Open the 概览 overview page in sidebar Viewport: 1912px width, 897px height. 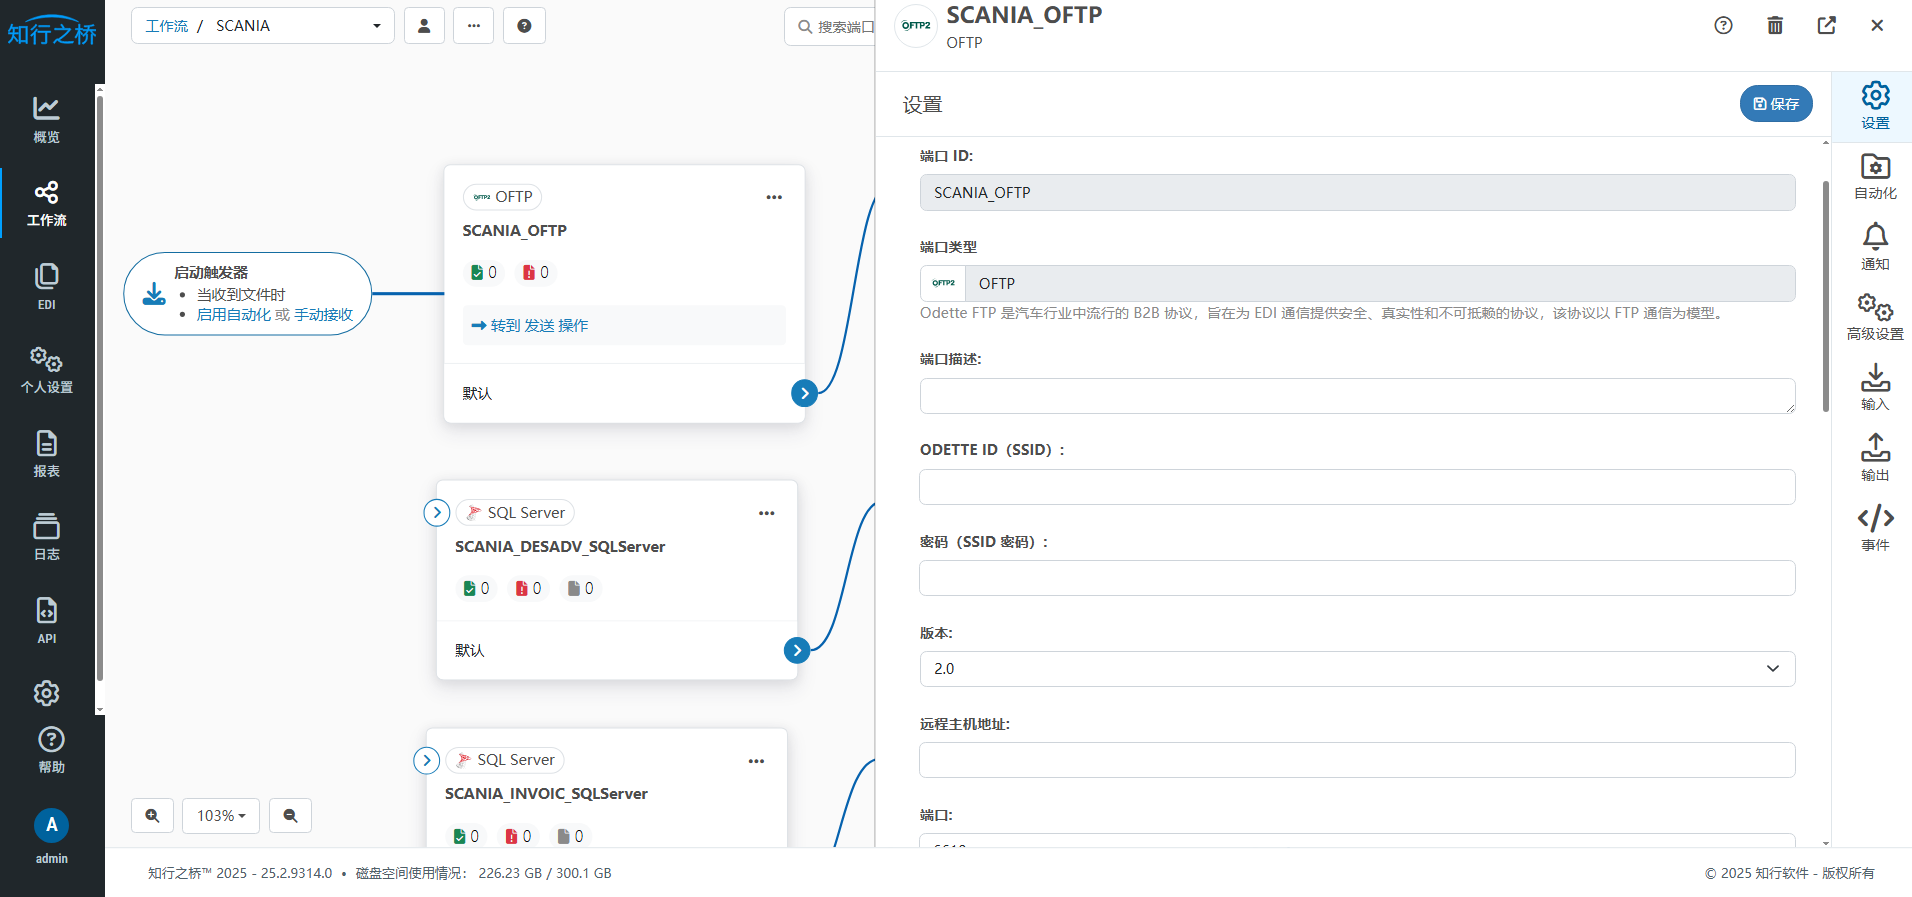46,119
